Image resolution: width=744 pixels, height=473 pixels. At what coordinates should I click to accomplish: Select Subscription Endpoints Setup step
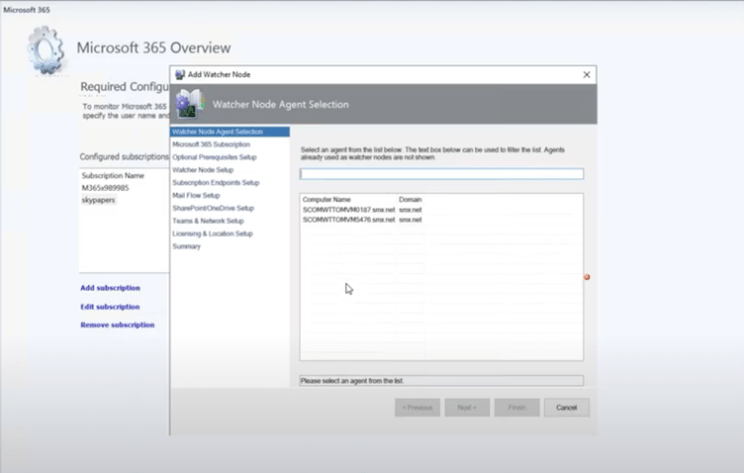(x=216, y=183)
